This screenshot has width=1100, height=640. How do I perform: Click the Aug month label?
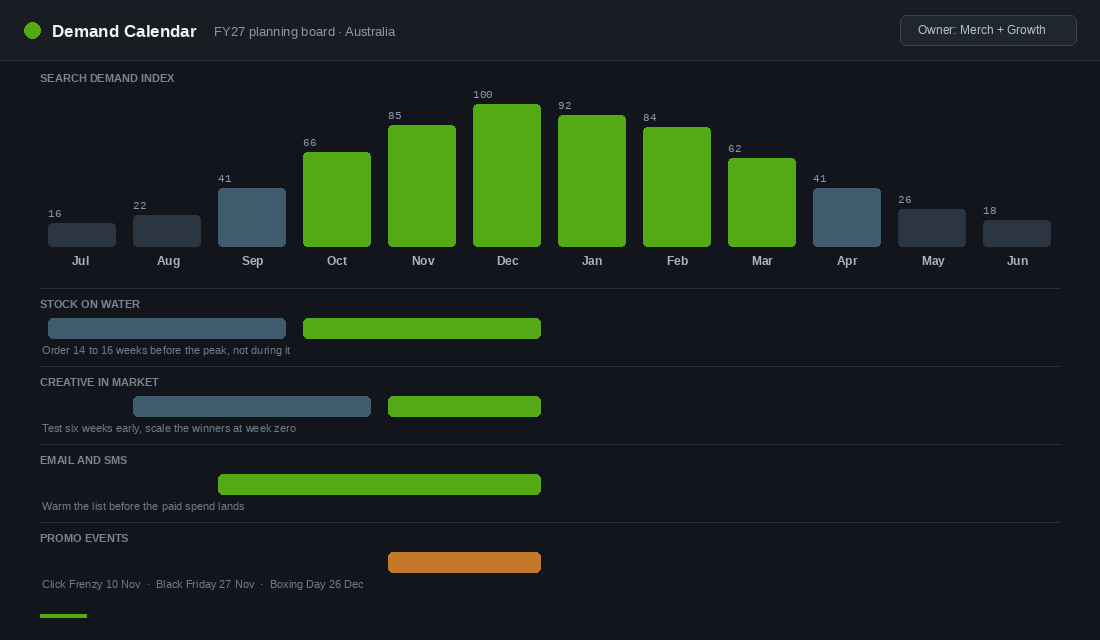[168, 261]
